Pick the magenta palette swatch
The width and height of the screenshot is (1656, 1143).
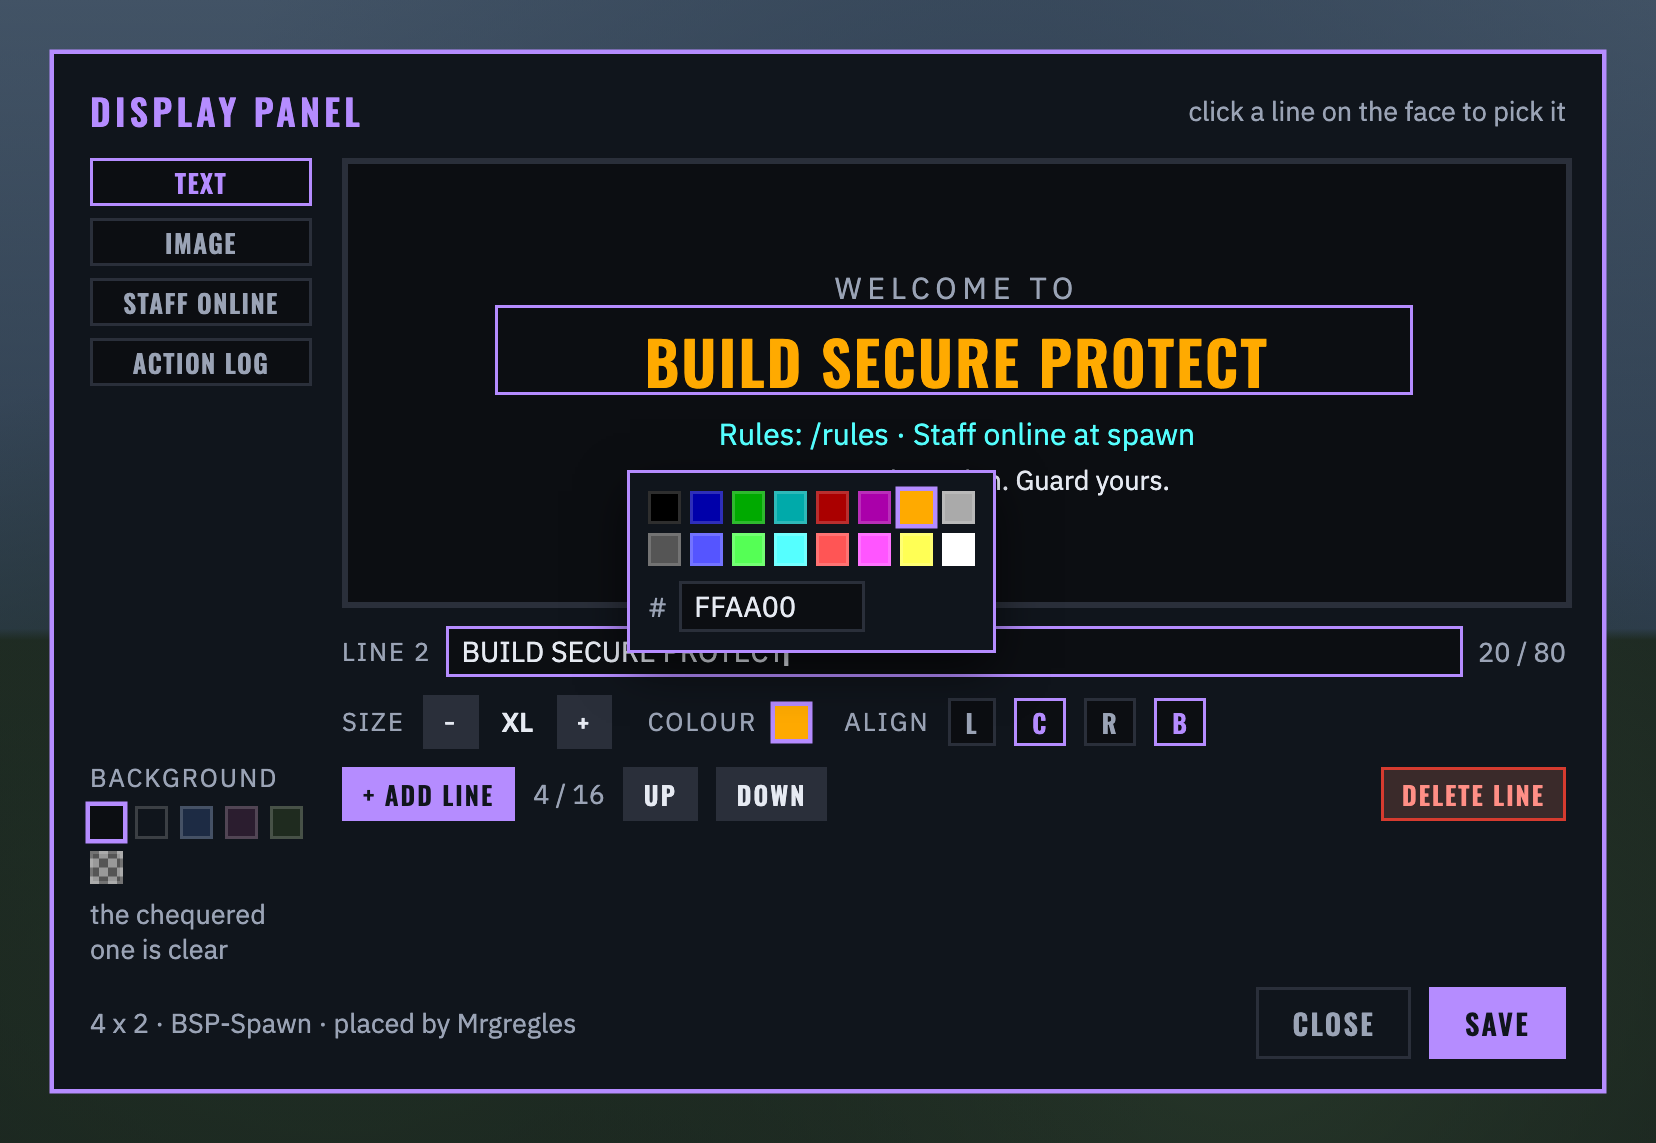(874, 549)
